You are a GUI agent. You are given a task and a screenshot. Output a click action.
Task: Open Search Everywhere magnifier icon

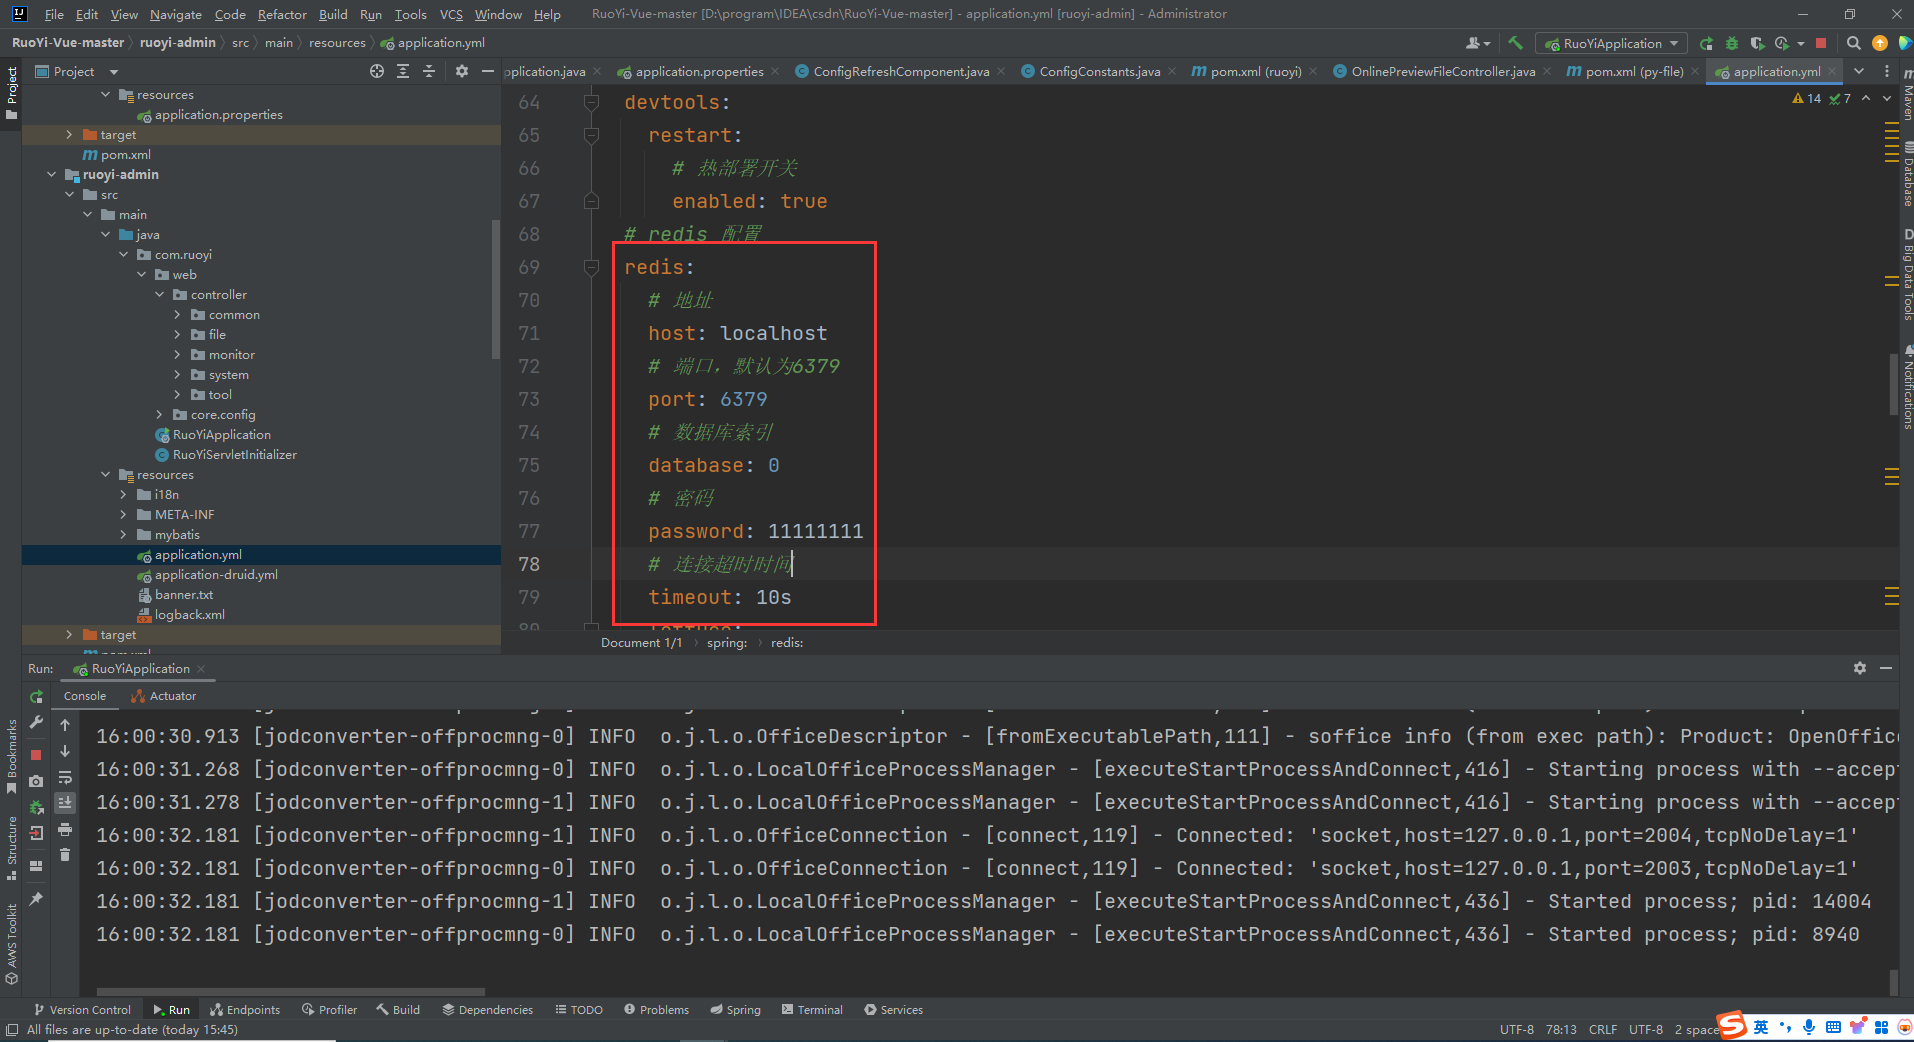coord(1853,43)
